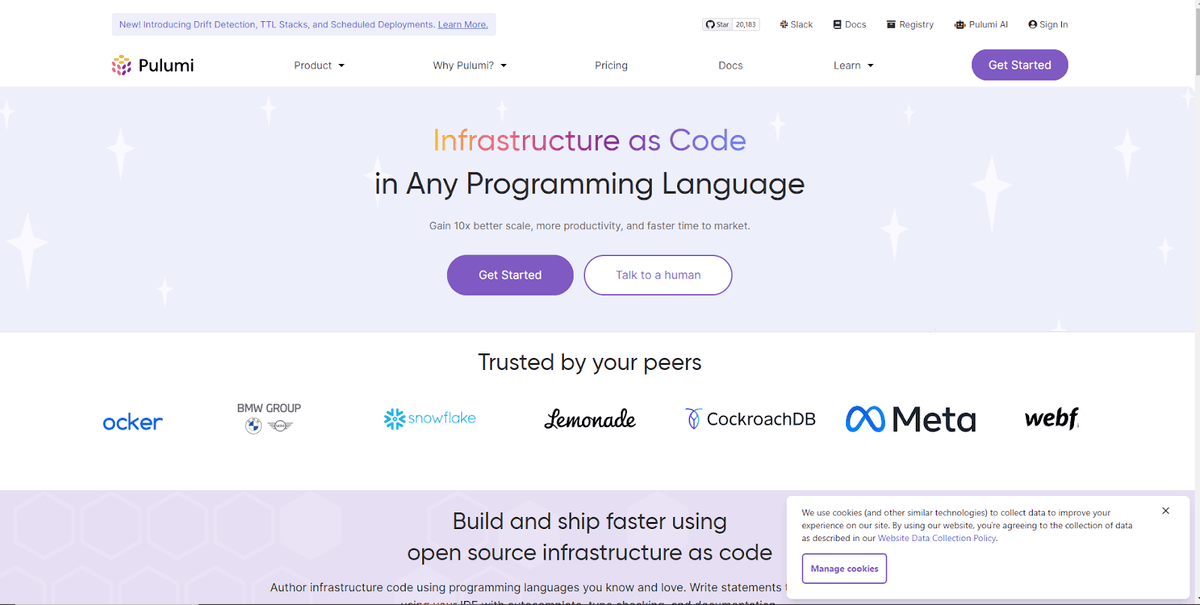Expand the Product dropdown menu

point(319,65)
